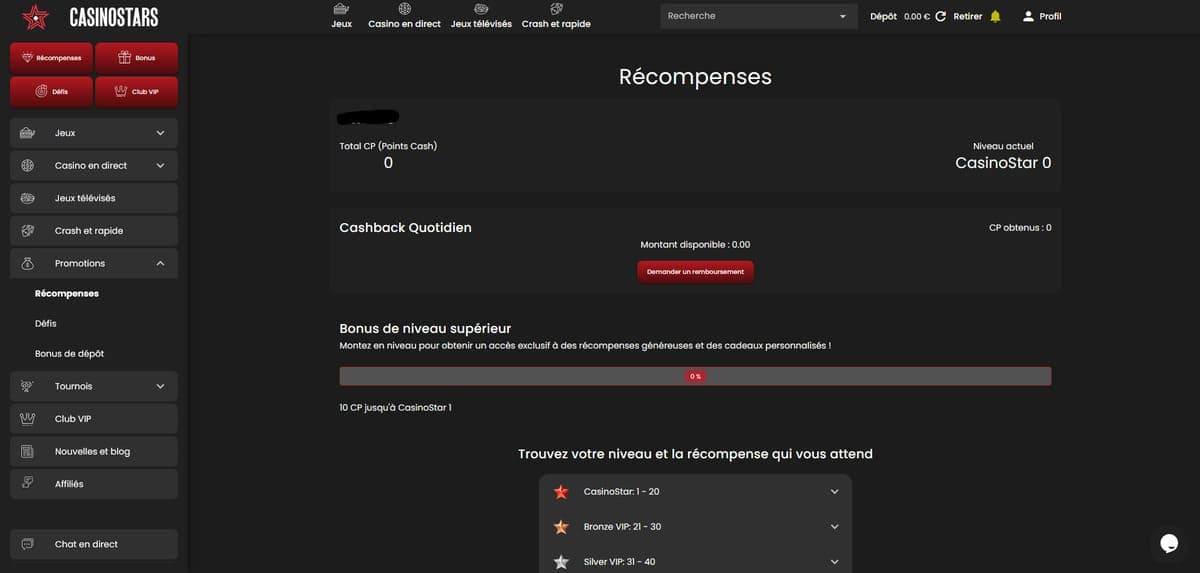Open Jeux télévisés in the sidebar
This screenshot has height=573, width=1200.
click(x=94, y=198)
